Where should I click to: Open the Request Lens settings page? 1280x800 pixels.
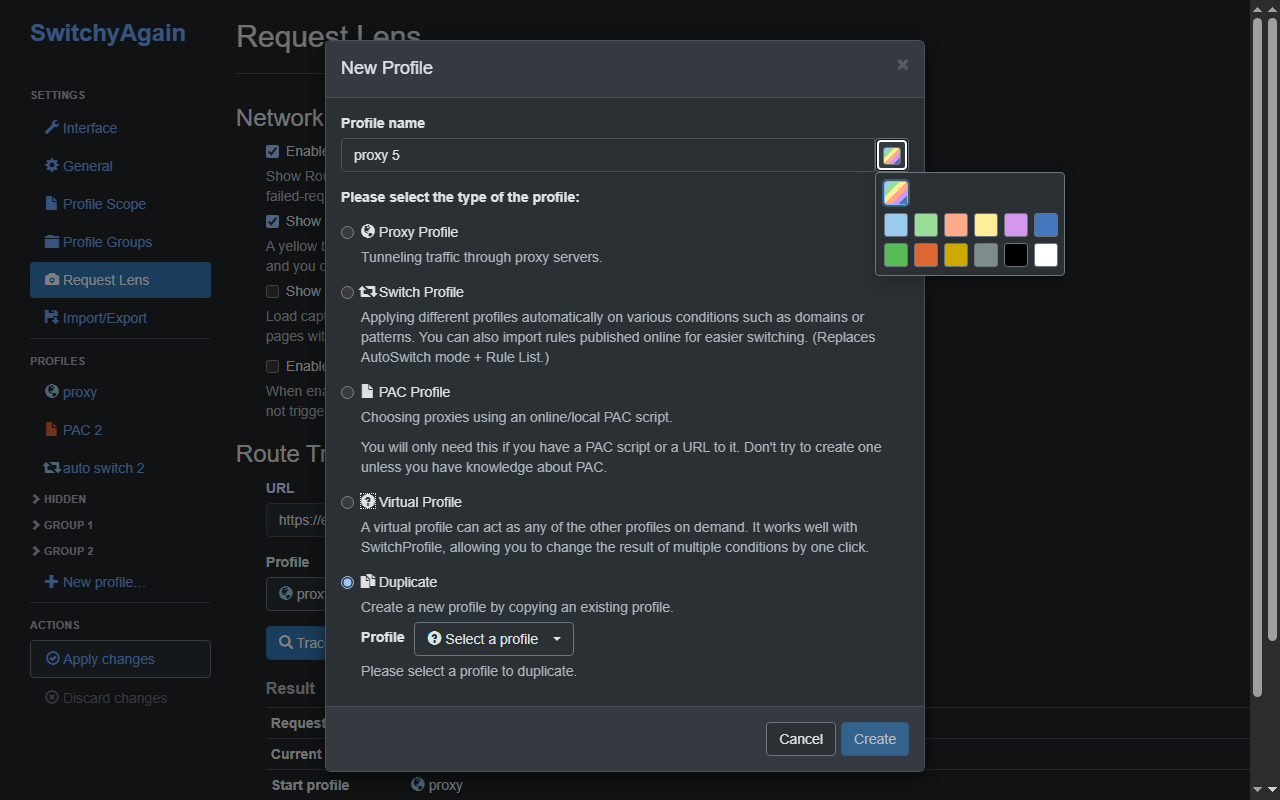tap(120, 280)
